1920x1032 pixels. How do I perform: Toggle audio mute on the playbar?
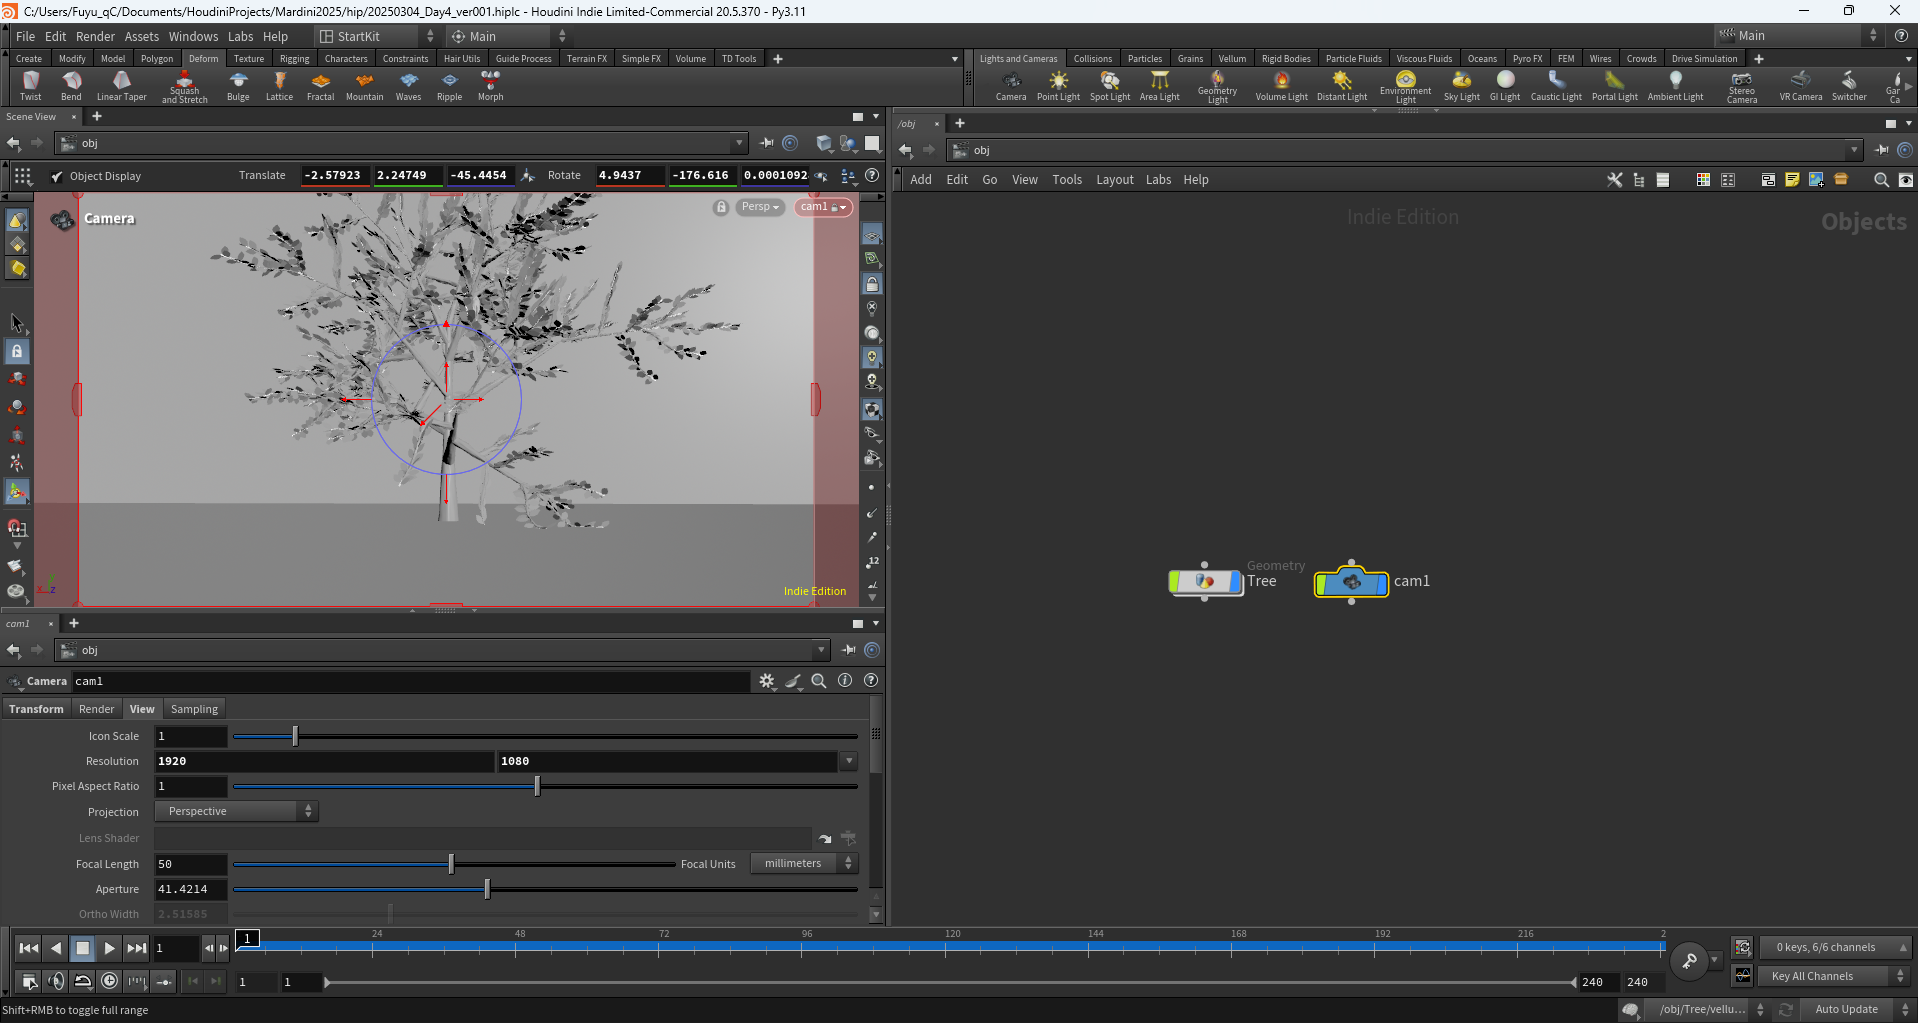coord(56,982)
